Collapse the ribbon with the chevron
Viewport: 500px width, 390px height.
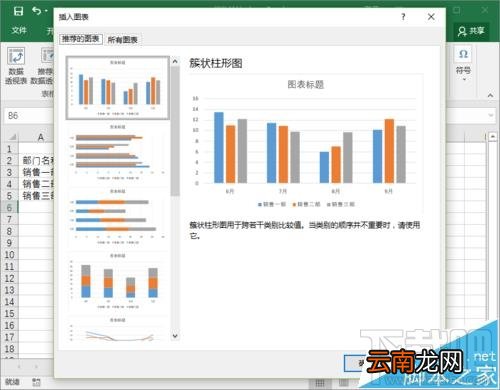[x=490, y=95]
